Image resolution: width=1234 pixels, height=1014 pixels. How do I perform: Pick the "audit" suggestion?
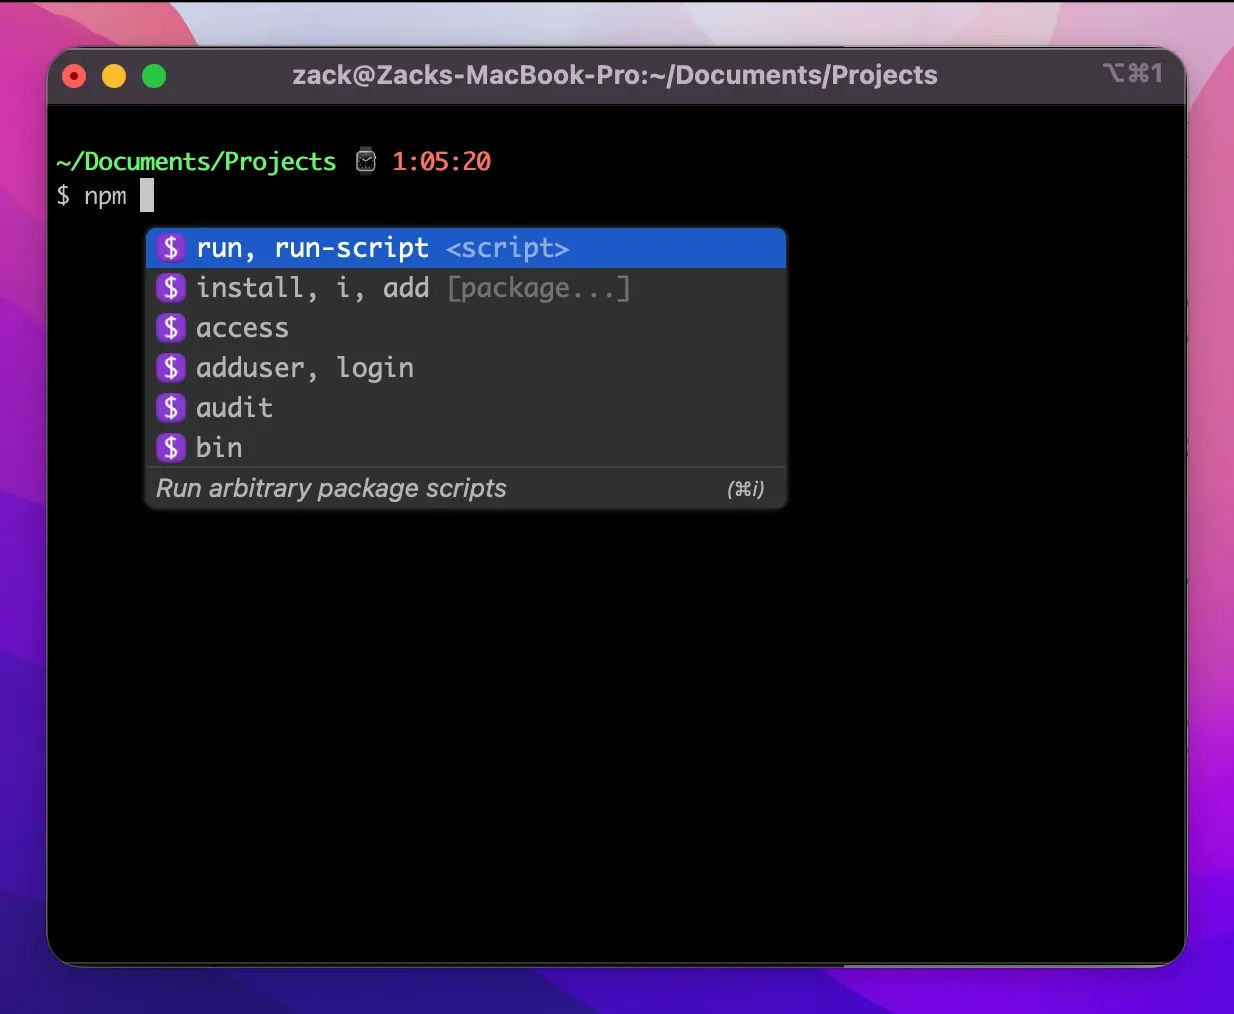(x=235, y=407)
